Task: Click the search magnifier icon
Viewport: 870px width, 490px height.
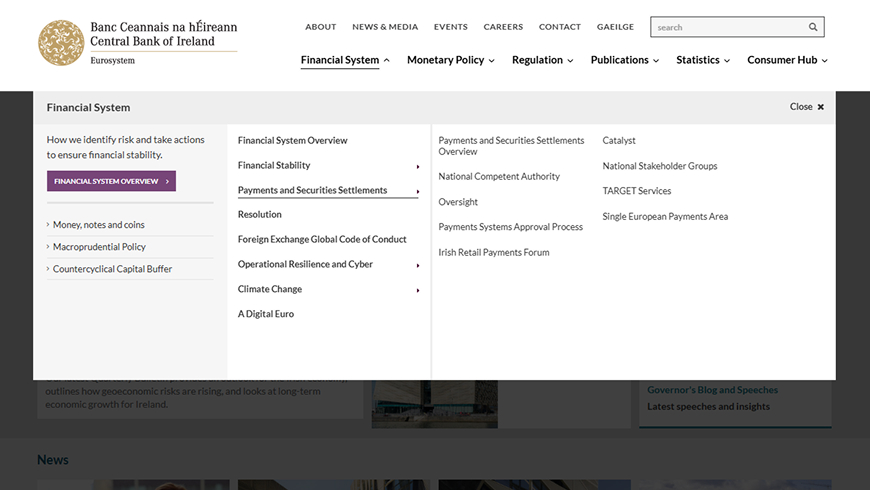Action: 813,27
